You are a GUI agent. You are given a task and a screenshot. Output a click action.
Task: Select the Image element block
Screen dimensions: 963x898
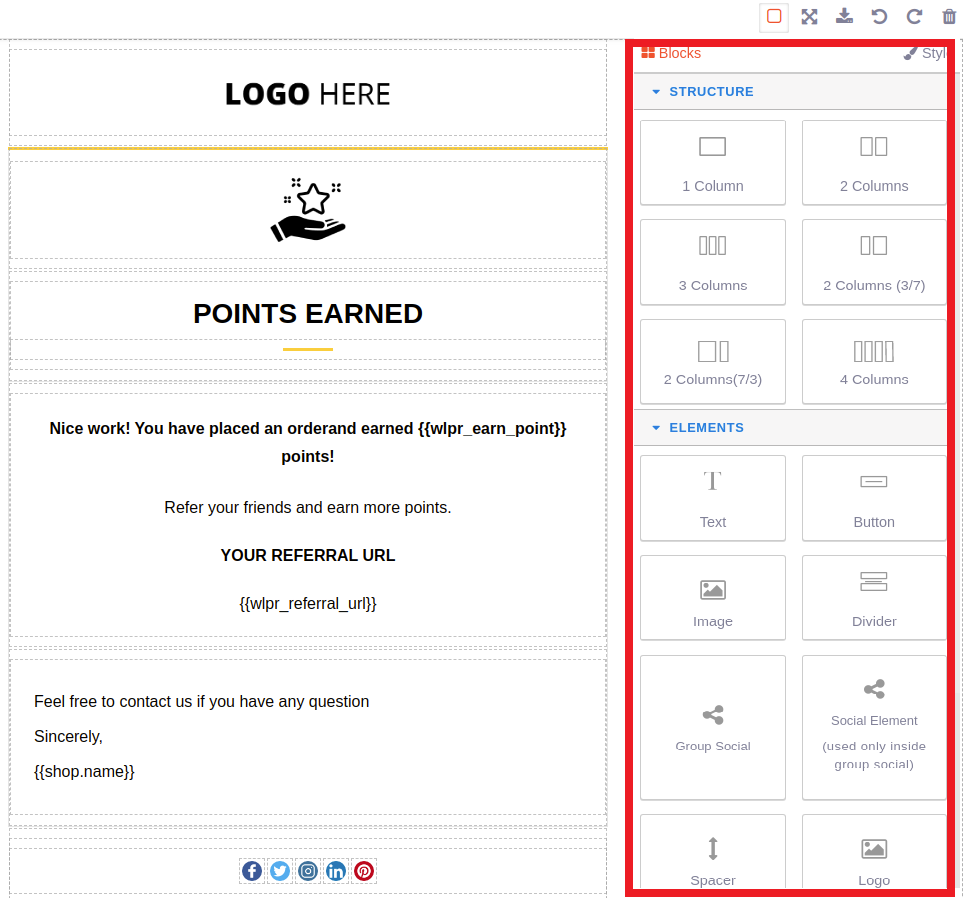pyautogui.click(x=712, y=597)
